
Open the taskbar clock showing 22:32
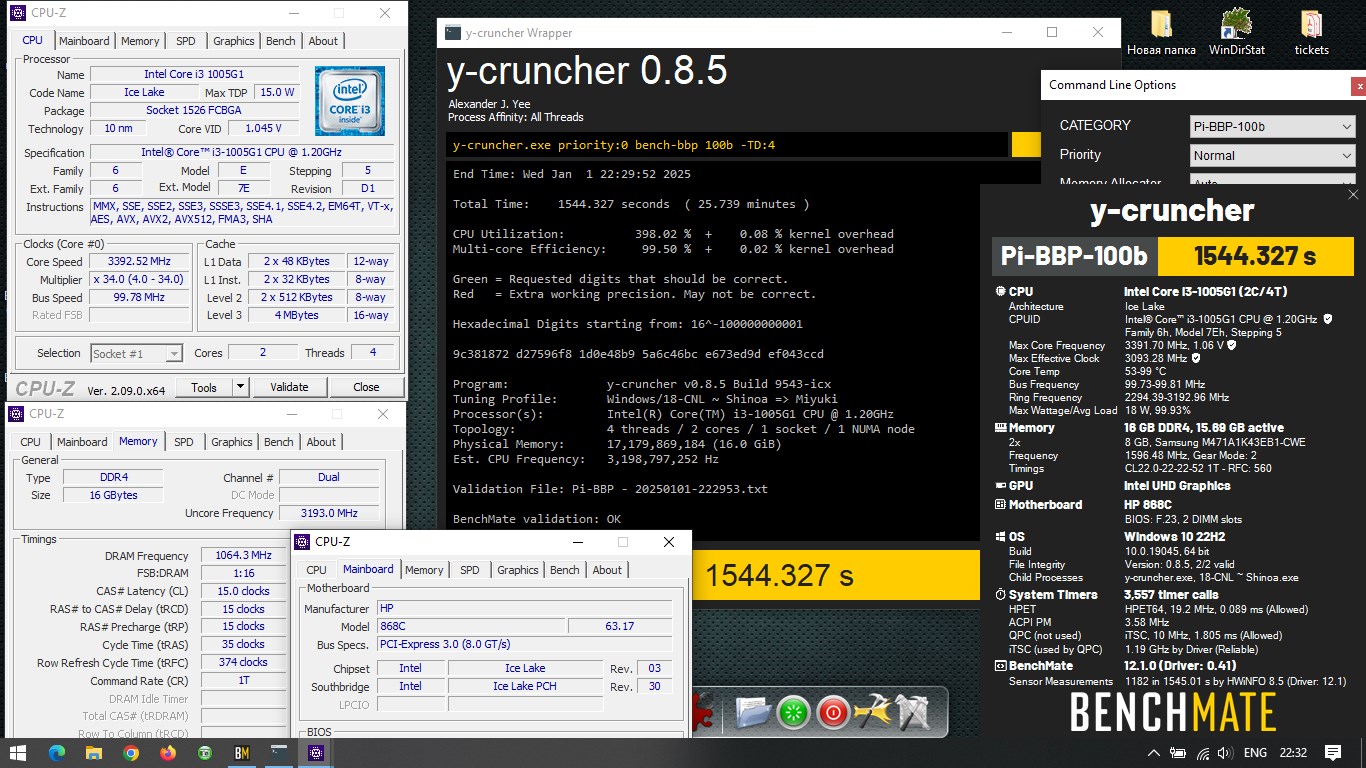1292,753
